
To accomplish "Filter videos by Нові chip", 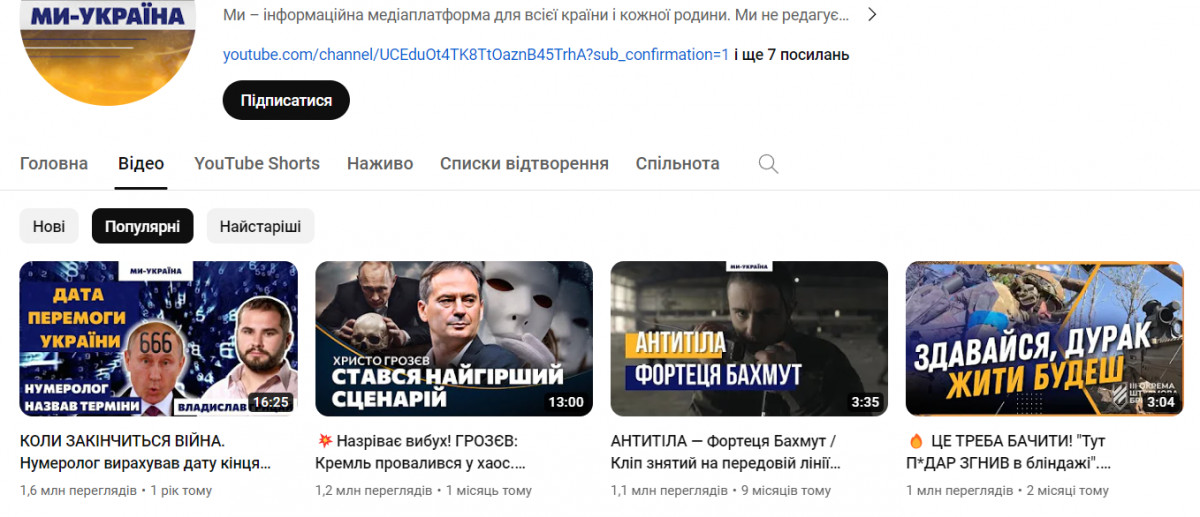I will (49, 226).
